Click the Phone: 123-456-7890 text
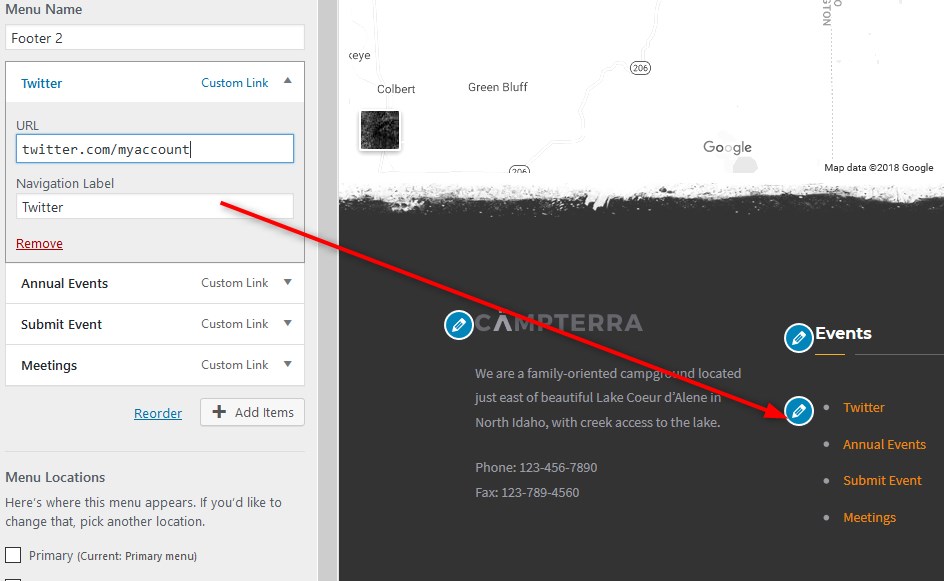The width and height of the screenshot is (944, 581). click(x=536, y=467)
